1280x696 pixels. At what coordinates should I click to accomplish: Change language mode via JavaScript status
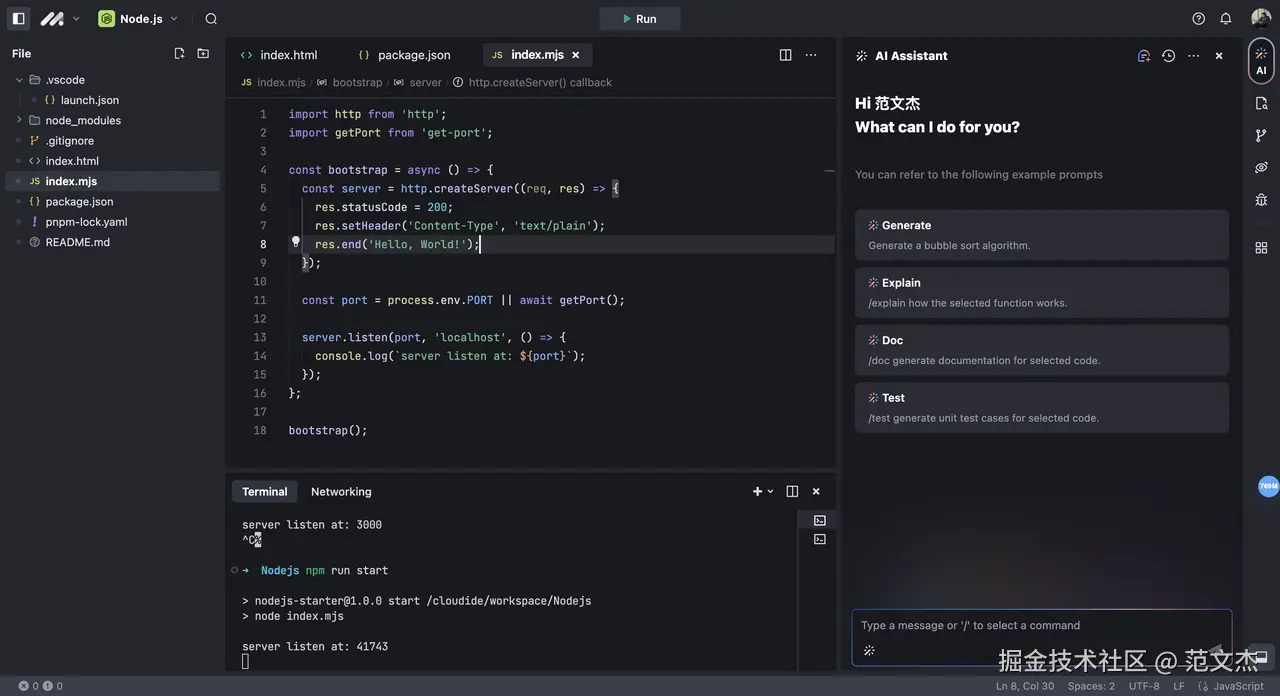(x=1231, y=686)
